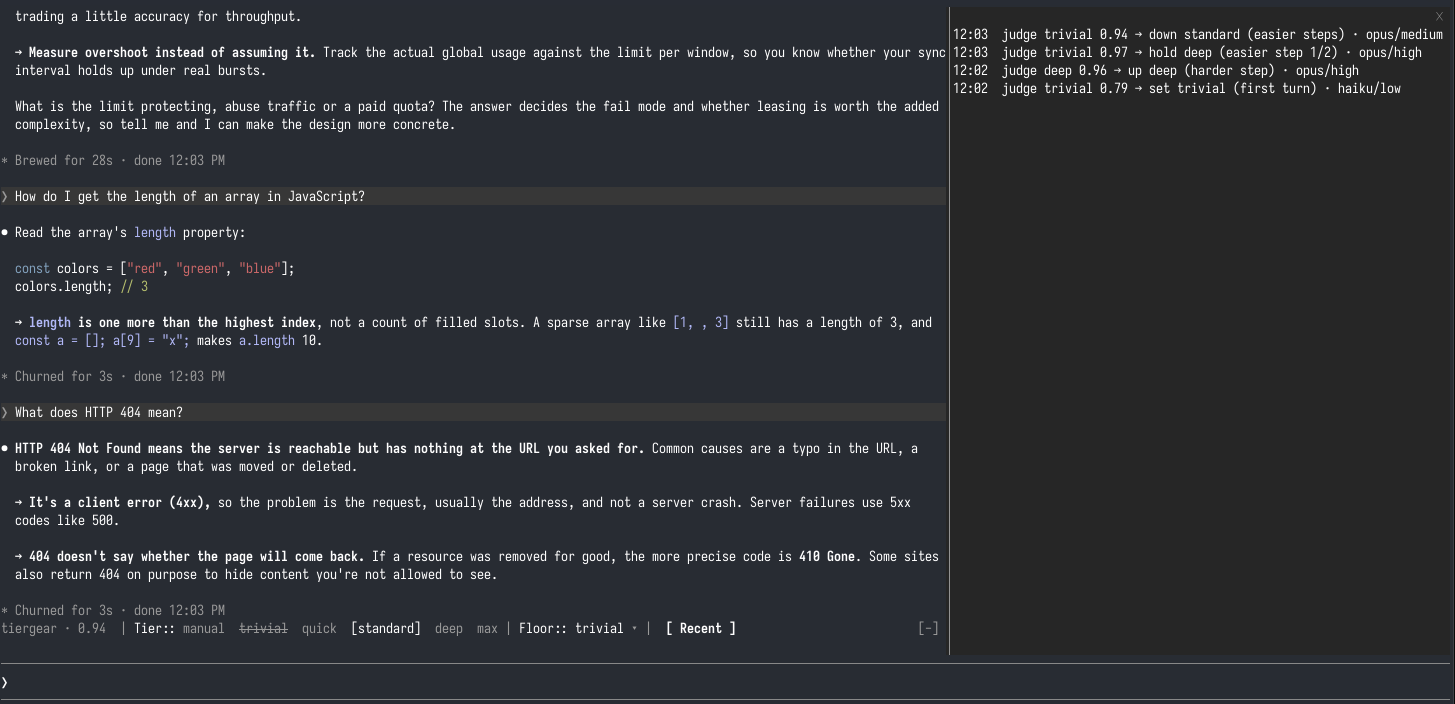1455x704 pixels.
Task: Select the manual tier option
Action: [203, 628]
